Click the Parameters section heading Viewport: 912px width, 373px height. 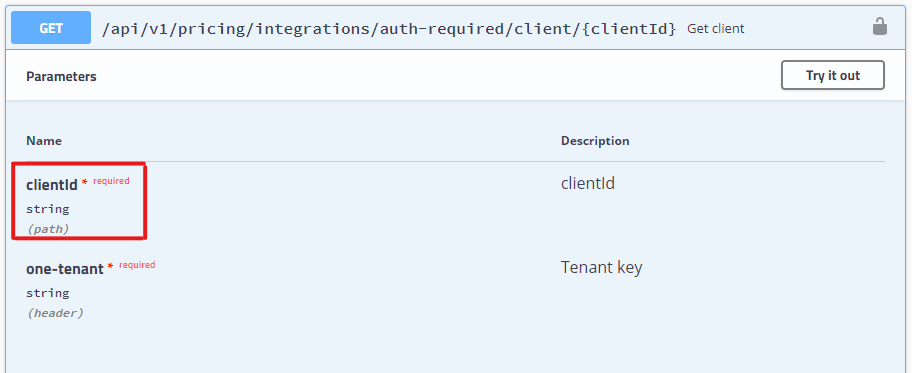click(x=61, y=76)
